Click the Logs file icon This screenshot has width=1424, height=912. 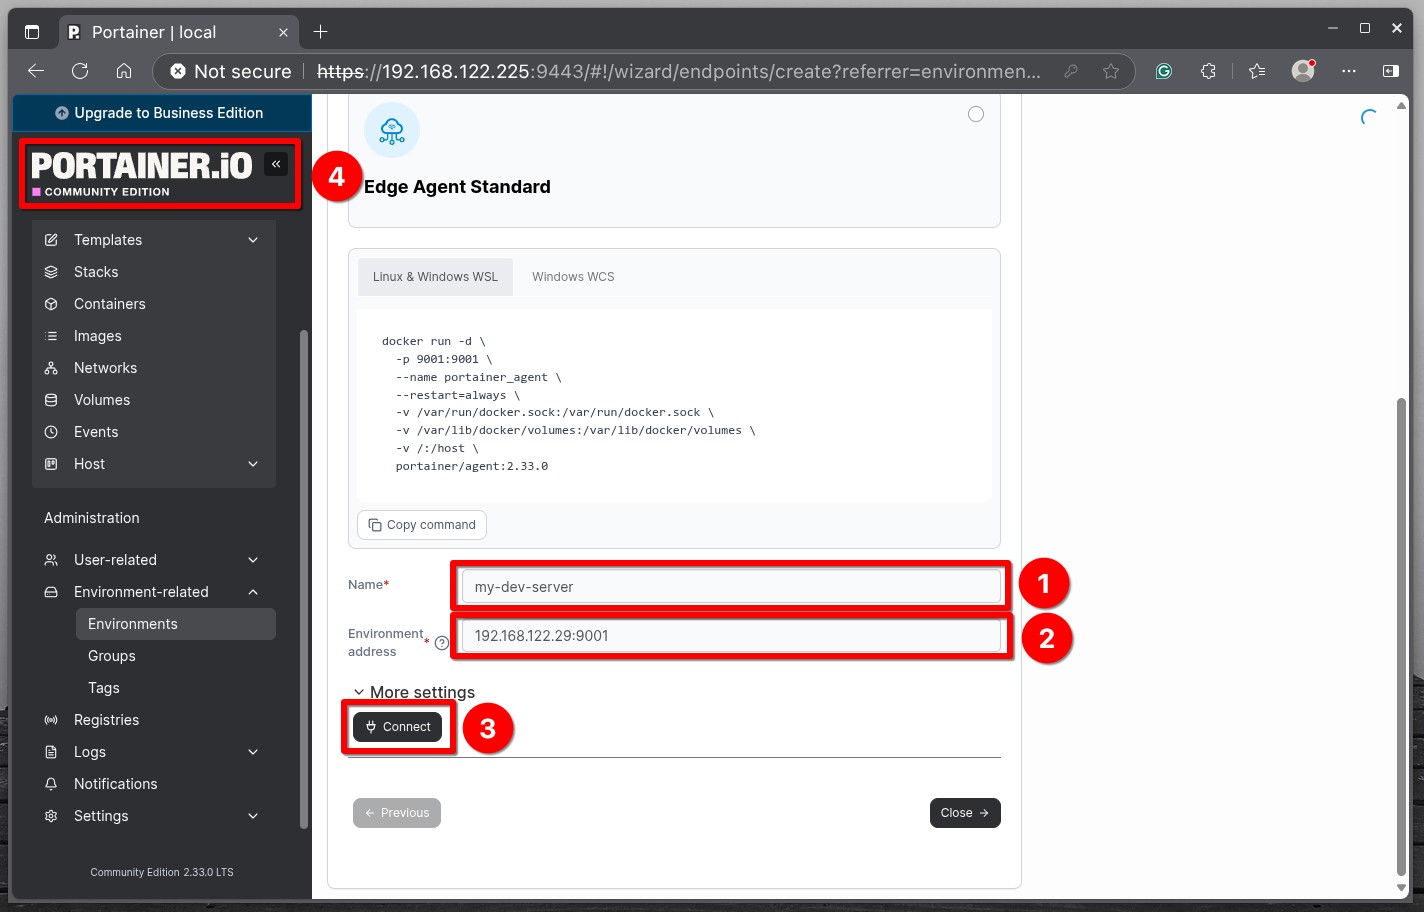pos(51,752)
